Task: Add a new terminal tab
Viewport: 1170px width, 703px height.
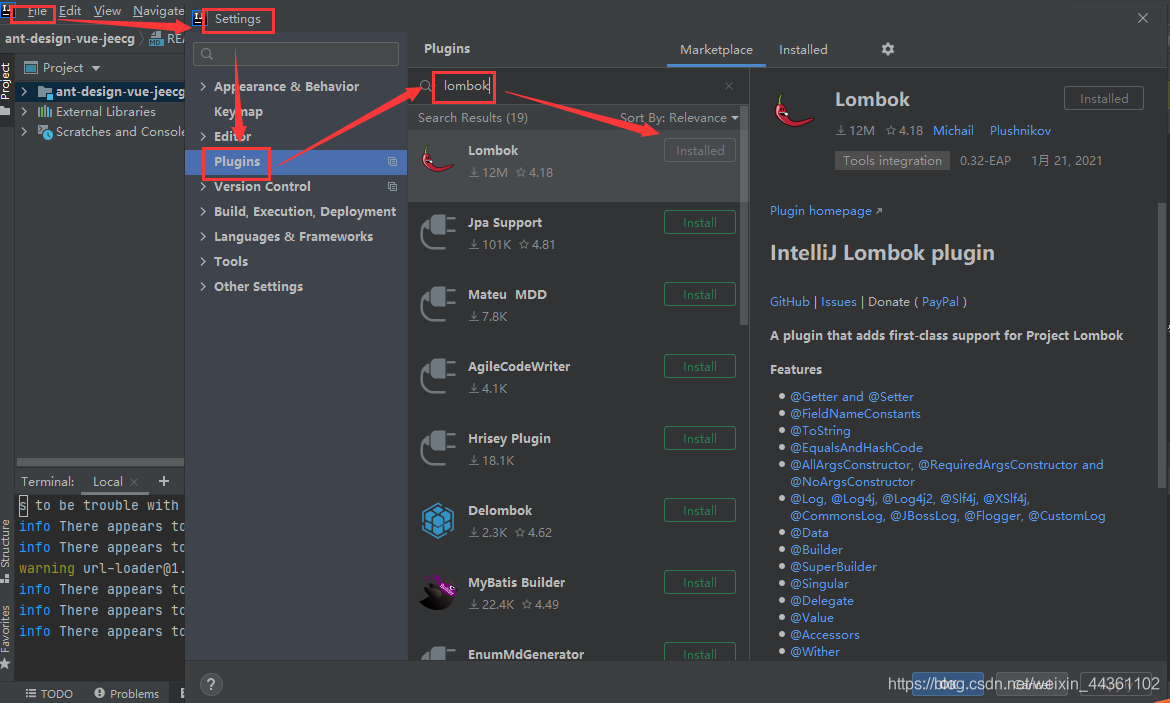Action: pyautogui.click(x=164, y=481)
